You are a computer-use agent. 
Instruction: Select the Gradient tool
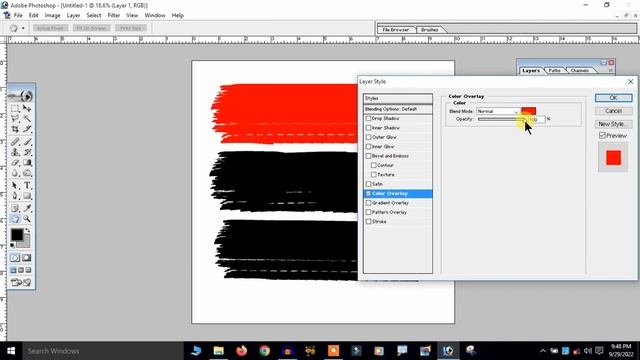[27, 162]
